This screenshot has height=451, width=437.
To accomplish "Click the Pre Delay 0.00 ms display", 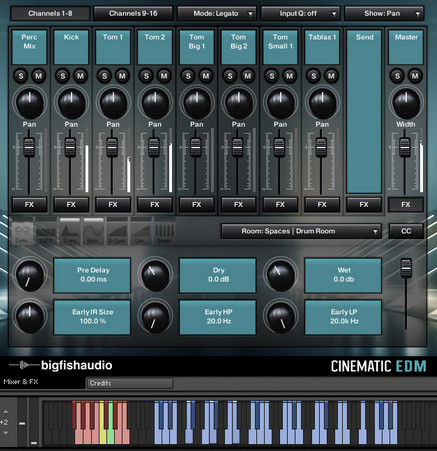I will [x=92, y=275].
